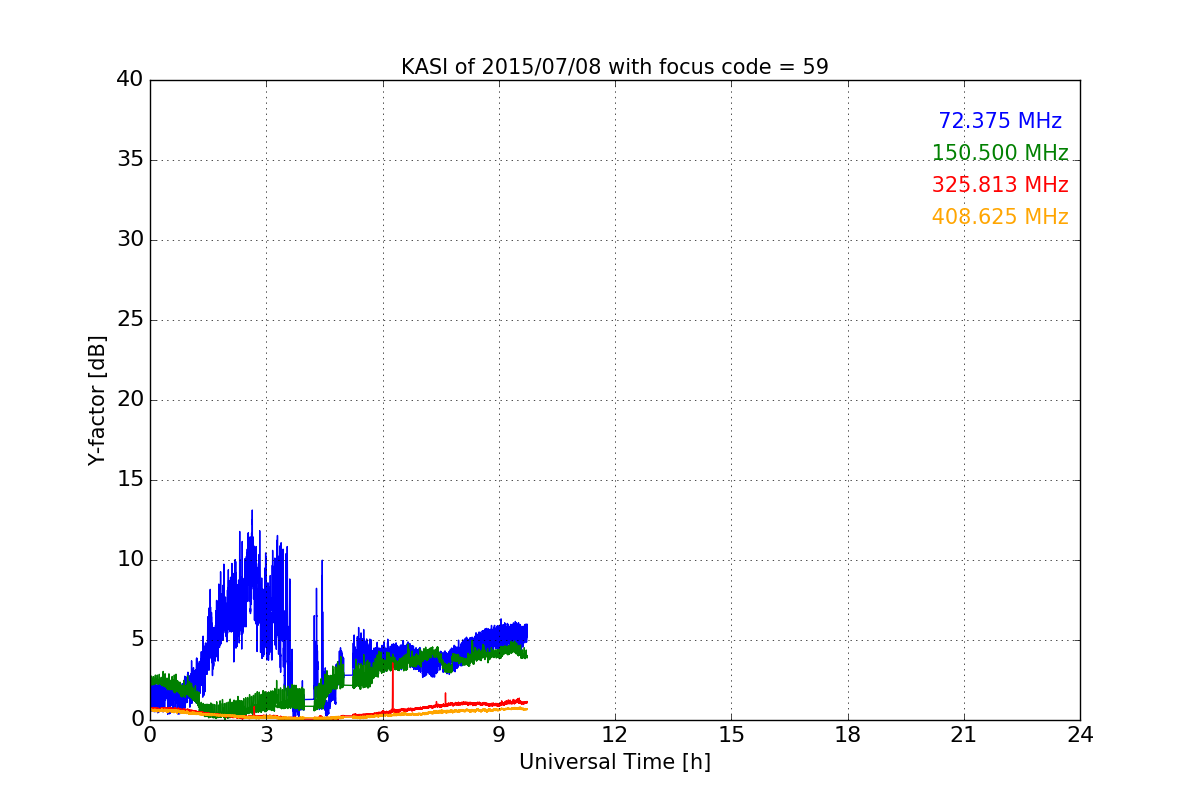Select the blue 72.375 MHz legend label

click(x=1000, y=121)
